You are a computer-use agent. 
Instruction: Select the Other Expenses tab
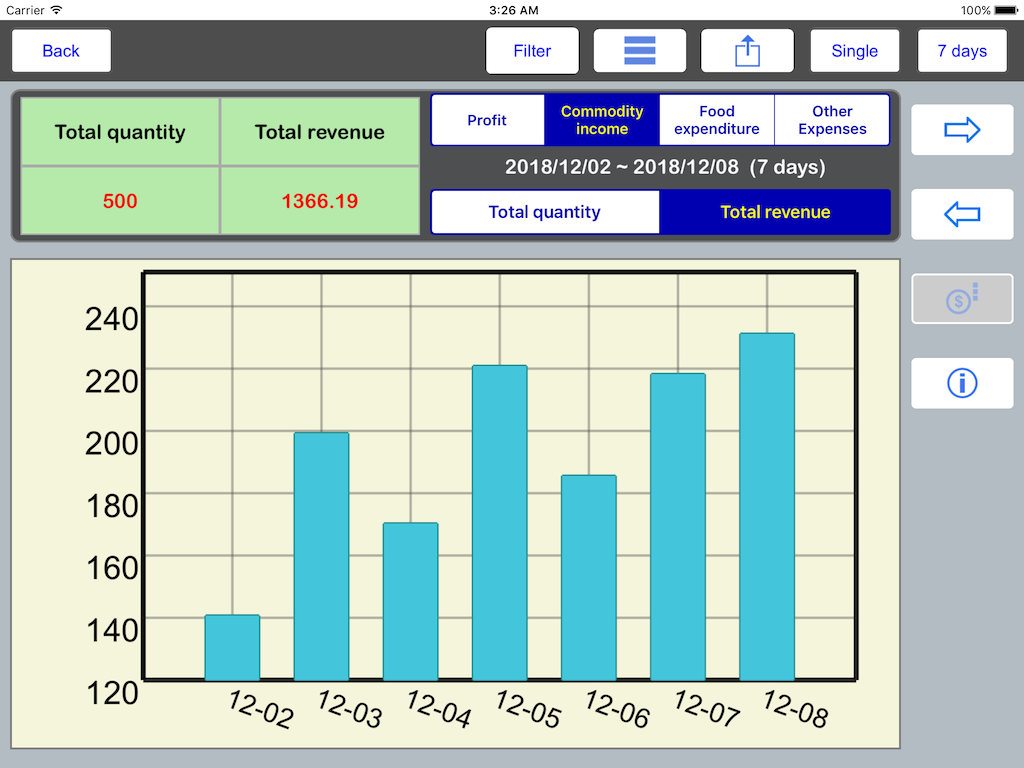coord(832,119)
